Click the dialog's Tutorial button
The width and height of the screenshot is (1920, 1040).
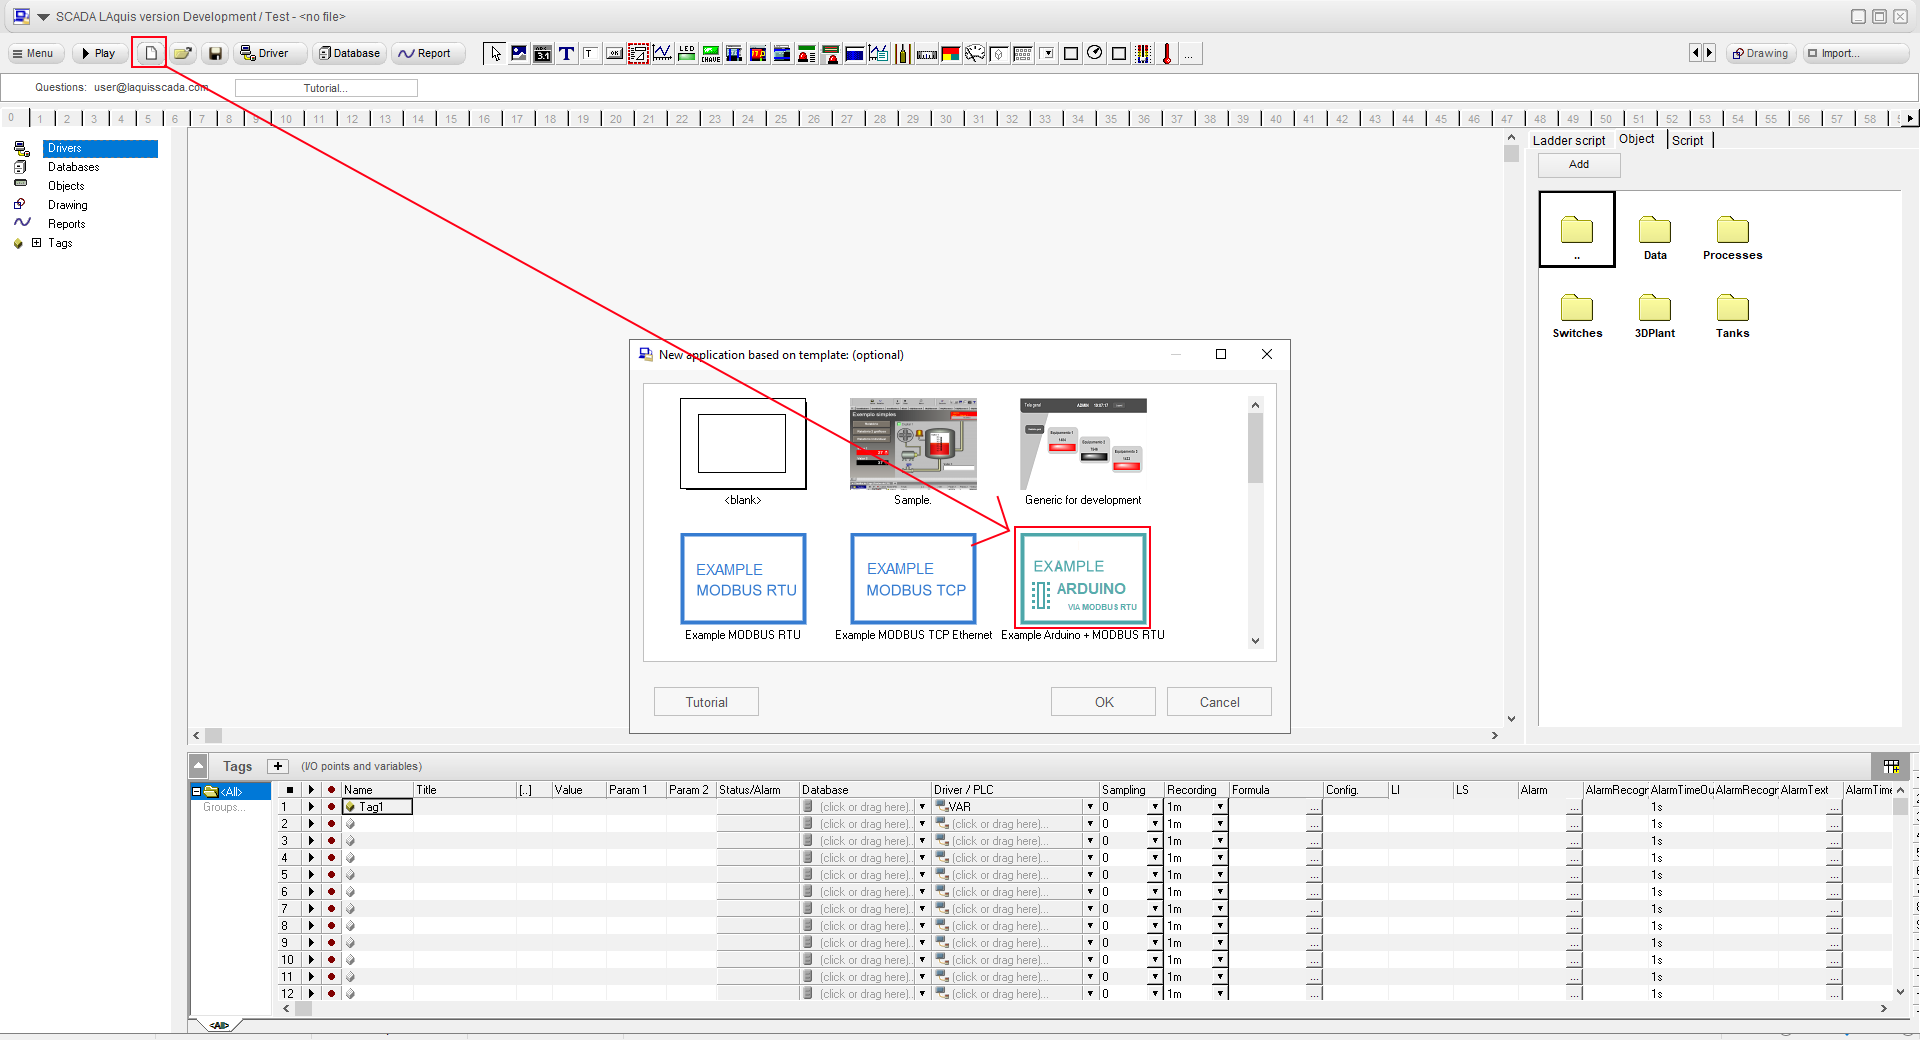706,702
